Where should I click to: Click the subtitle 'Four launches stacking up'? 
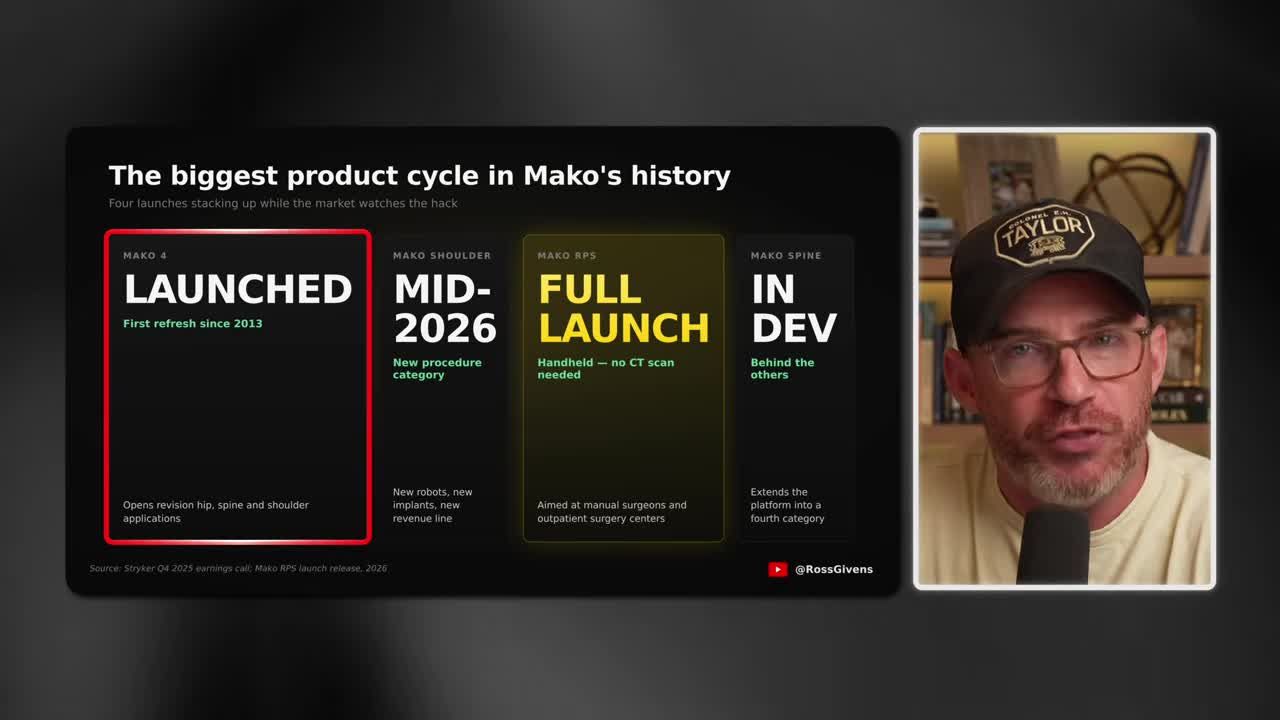point(283,203)
